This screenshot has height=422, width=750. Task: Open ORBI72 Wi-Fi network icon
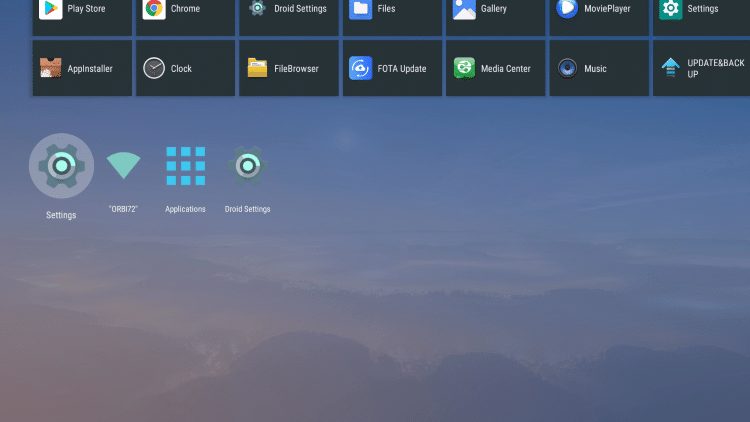123,165
